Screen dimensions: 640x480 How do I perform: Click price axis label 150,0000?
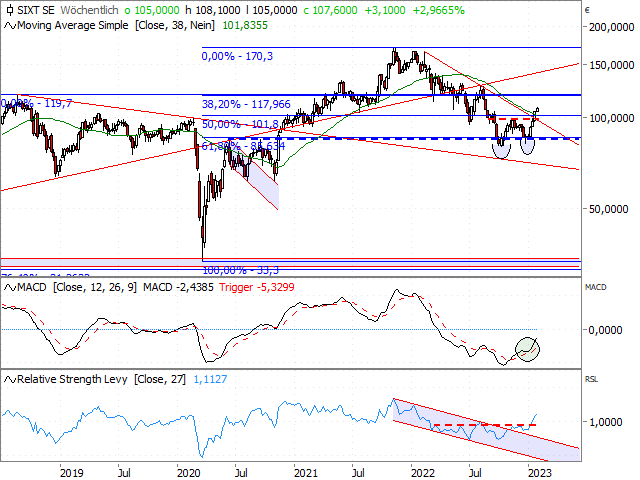tap(611, 65)
